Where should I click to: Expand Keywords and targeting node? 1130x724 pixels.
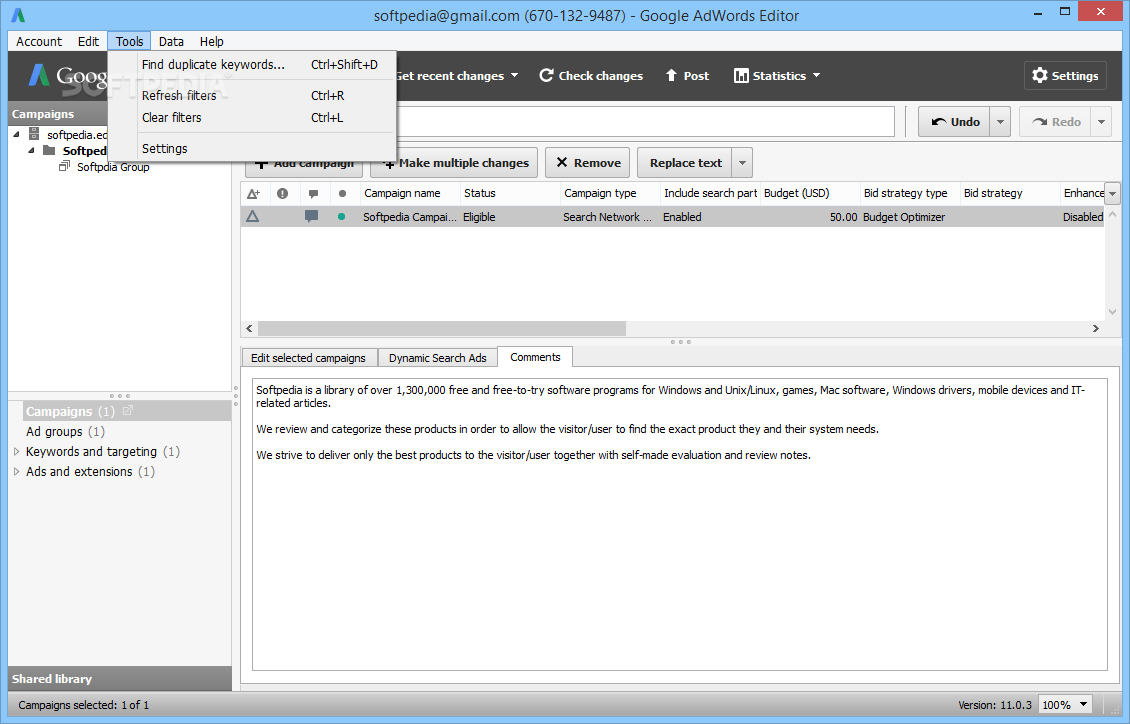click(17, 452)
